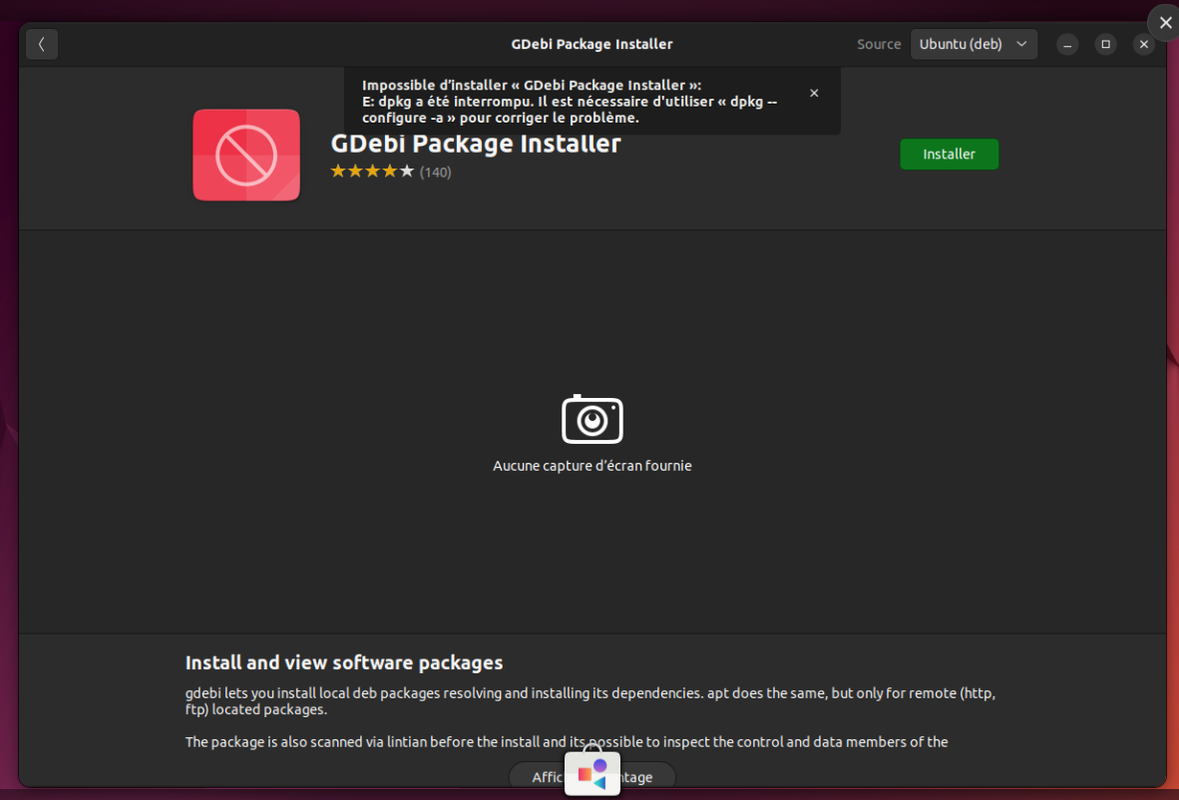
Task: Click the 'Install and view software packages' heading
Action: coord(344,662)
